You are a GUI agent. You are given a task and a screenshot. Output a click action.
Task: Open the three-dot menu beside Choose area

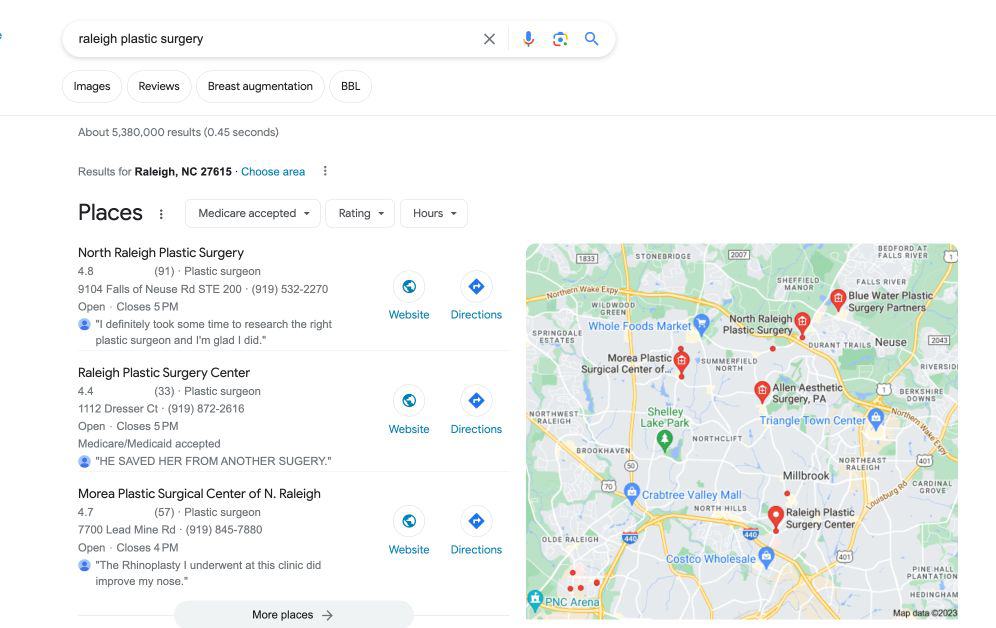[325, 171]
